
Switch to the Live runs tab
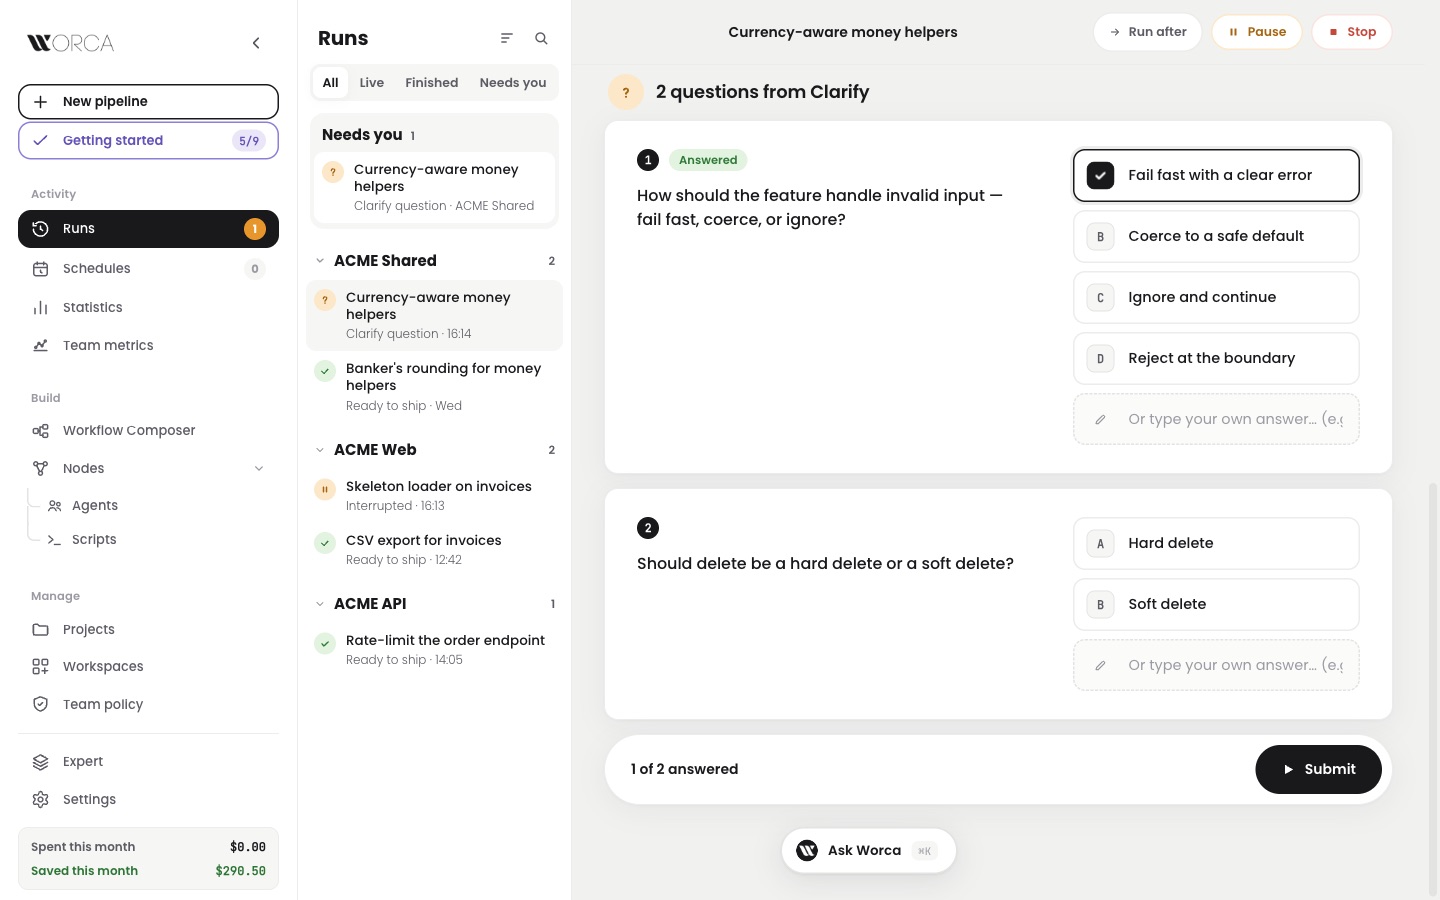[x=372, y=82]
